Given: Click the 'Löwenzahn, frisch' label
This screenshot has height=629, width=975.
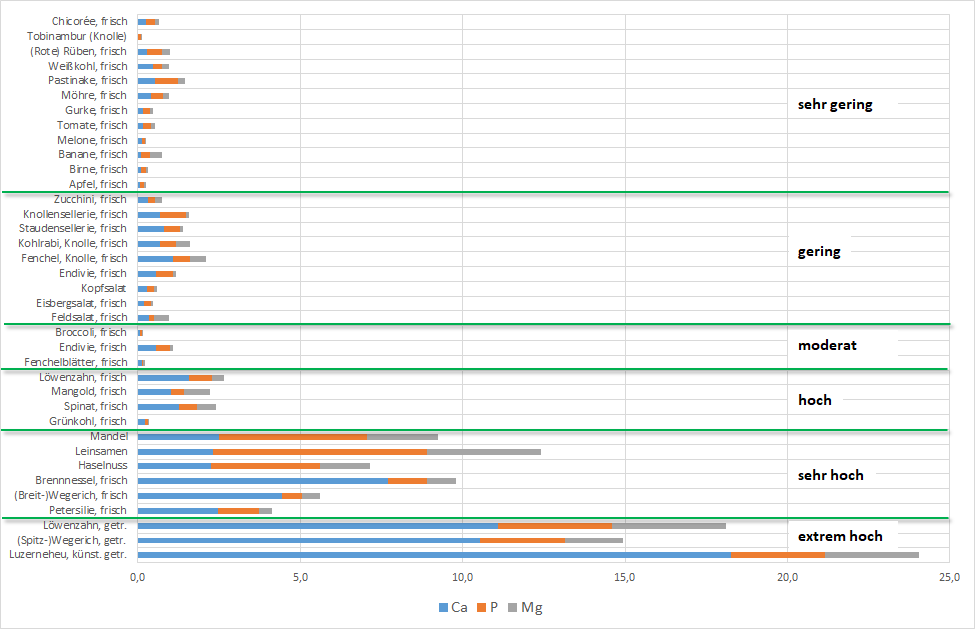Looking at the screenshot, I should [83, 377].
